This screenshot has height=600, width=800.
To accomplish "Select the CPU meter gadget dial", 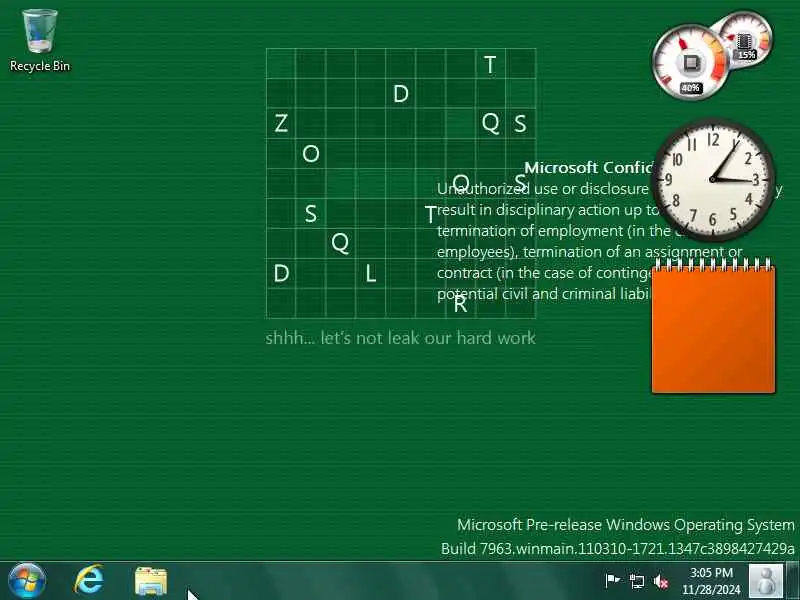I will tap(690, 62).
